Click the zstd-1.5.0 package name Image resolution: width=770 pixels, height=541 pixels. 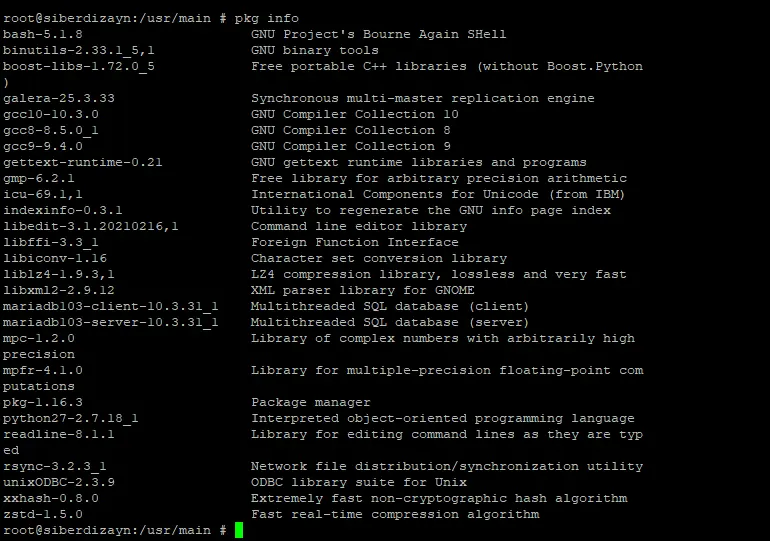43,514
